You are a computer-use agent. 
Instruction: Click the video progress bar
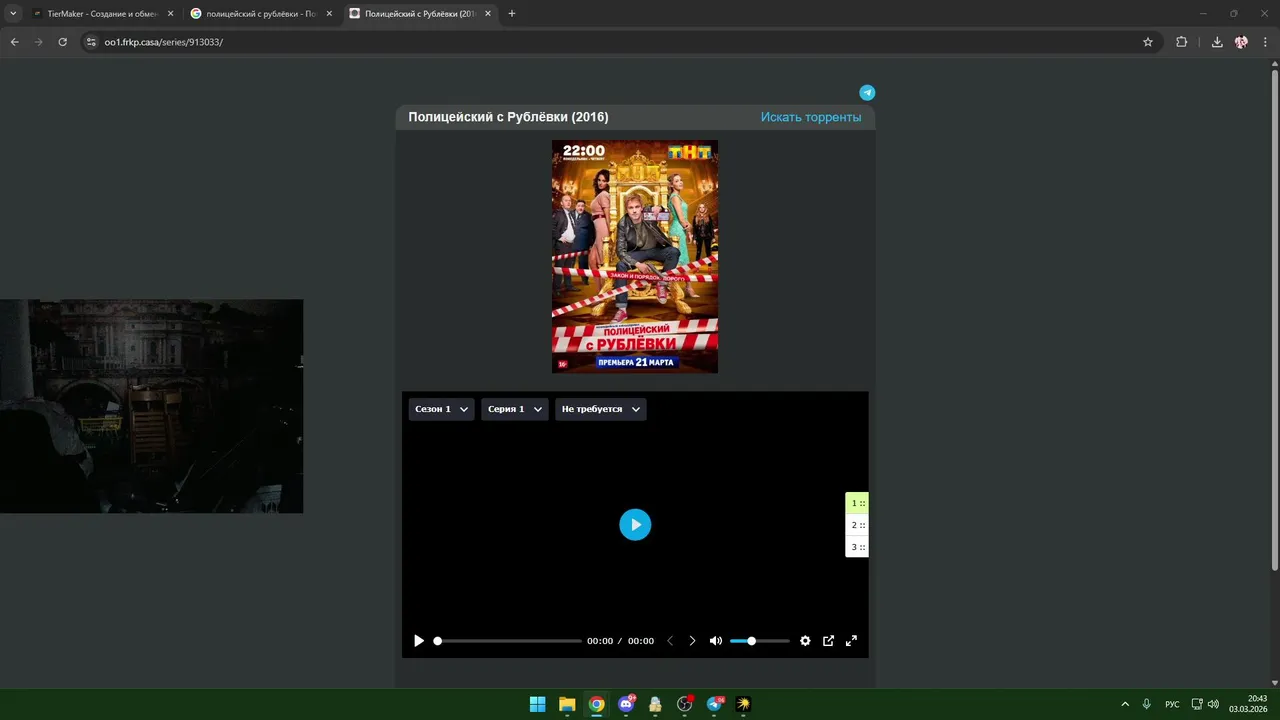coord(508,641)
